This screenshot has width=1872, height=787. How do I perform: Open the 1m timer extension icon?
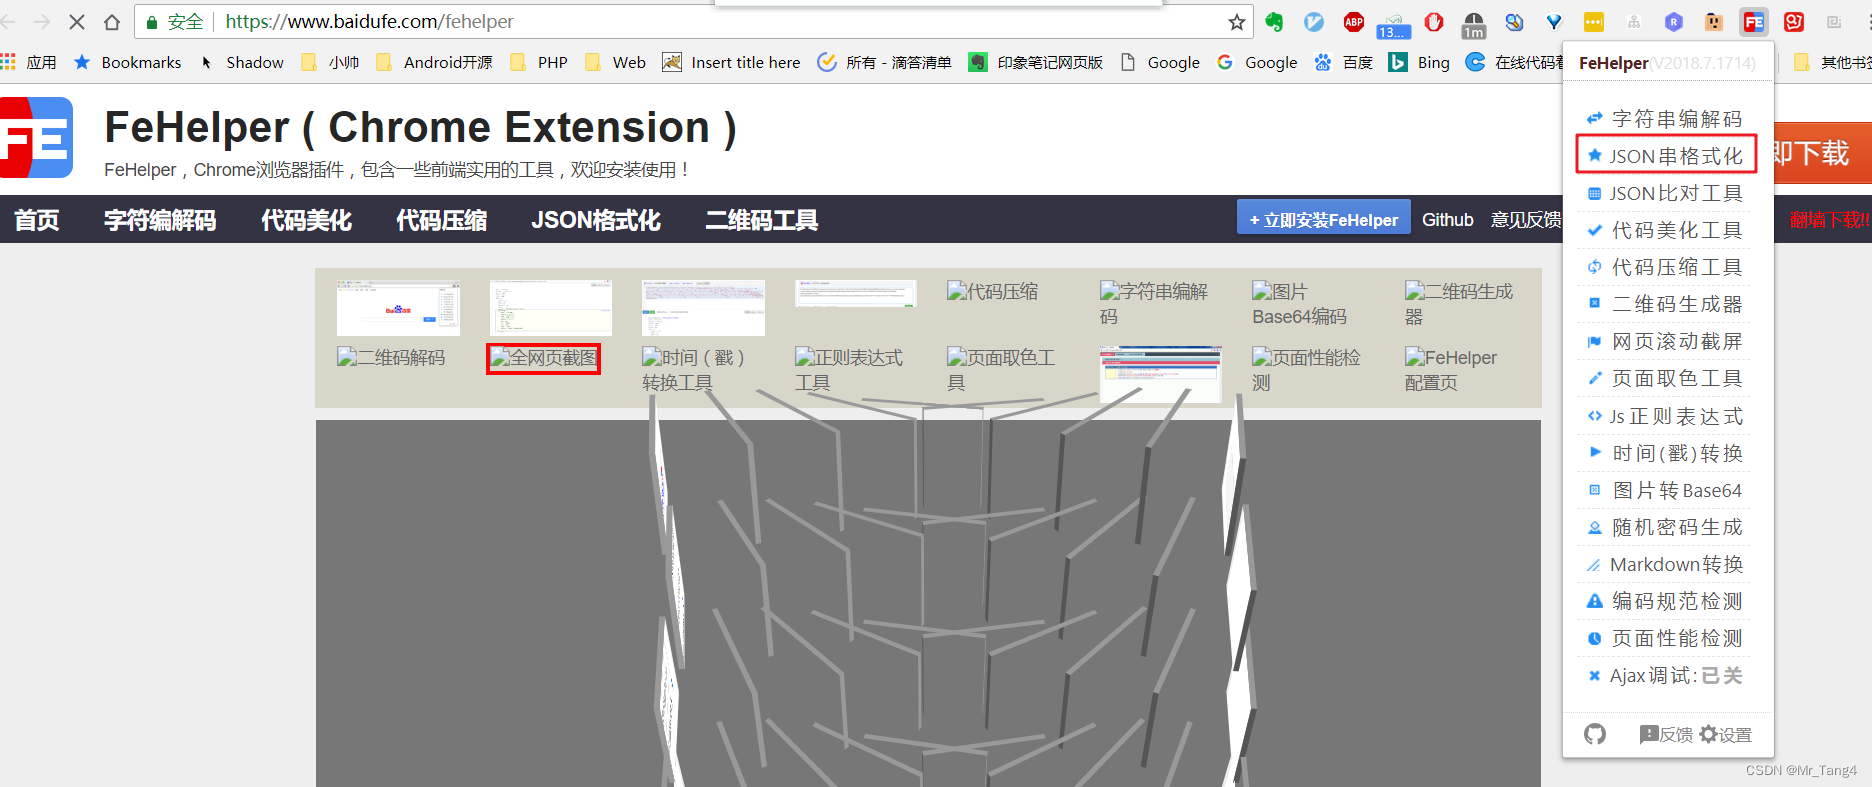coord(1474,24)
